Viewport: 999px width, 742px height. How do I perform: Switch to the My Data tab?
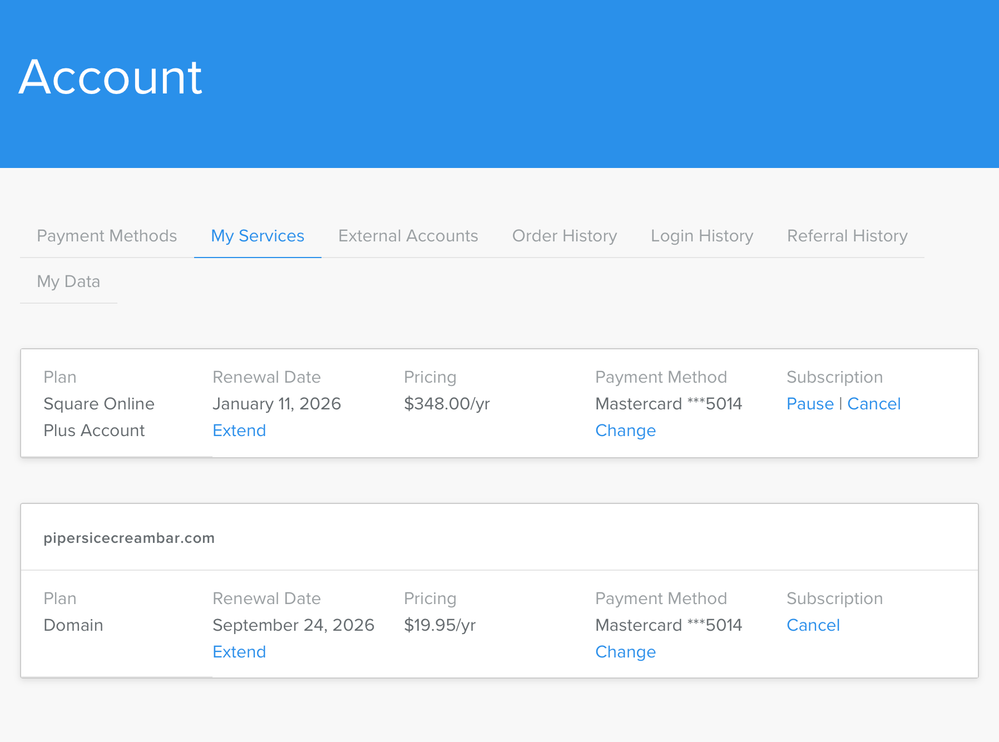pyautogui.click(x=68, y=281)
